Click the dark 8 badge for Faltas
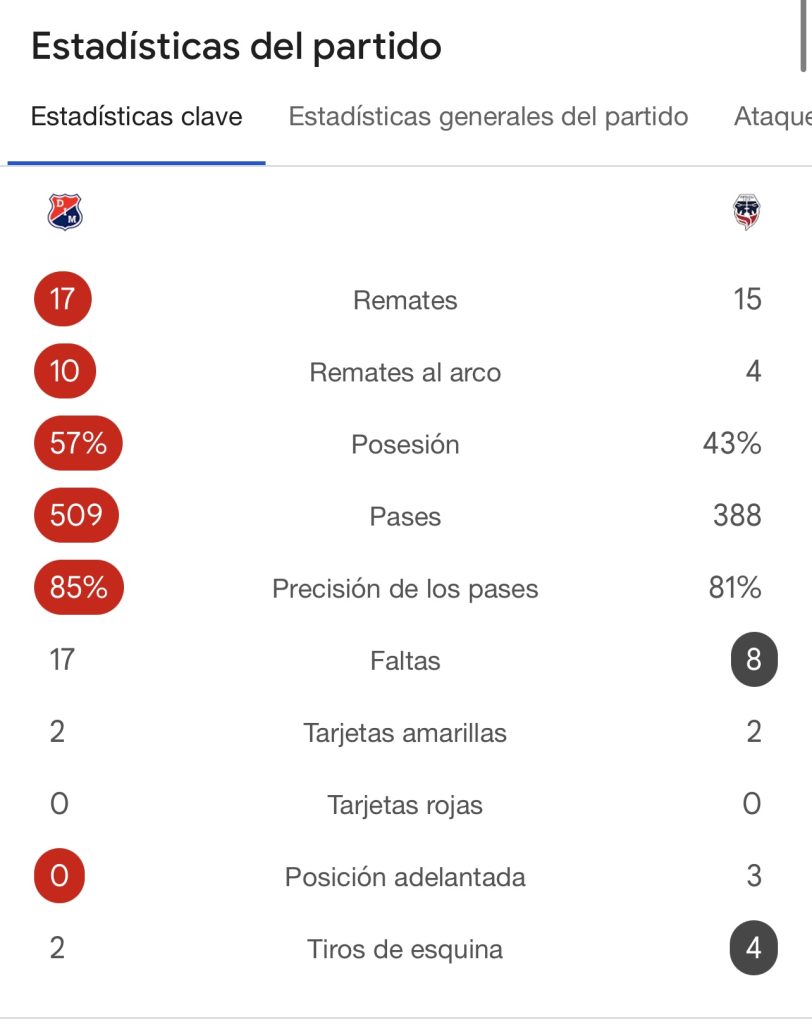The image size is (812, 1024). pos(753,660)
